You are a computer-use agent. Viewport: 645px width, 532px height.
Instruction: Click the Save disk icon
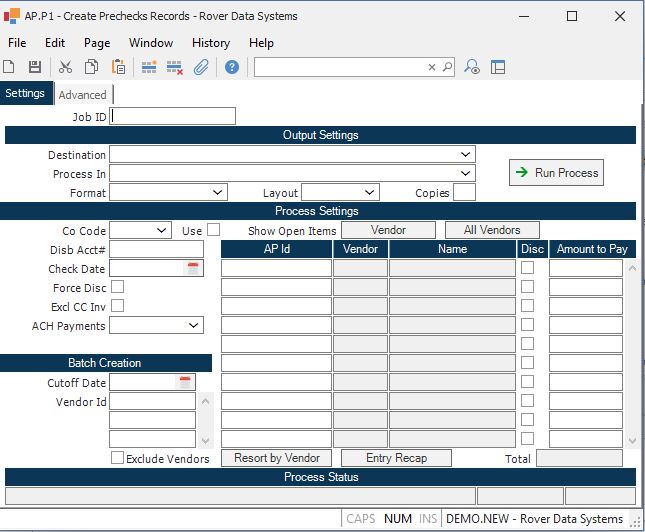pyautogui.click(x=35, y=67)
